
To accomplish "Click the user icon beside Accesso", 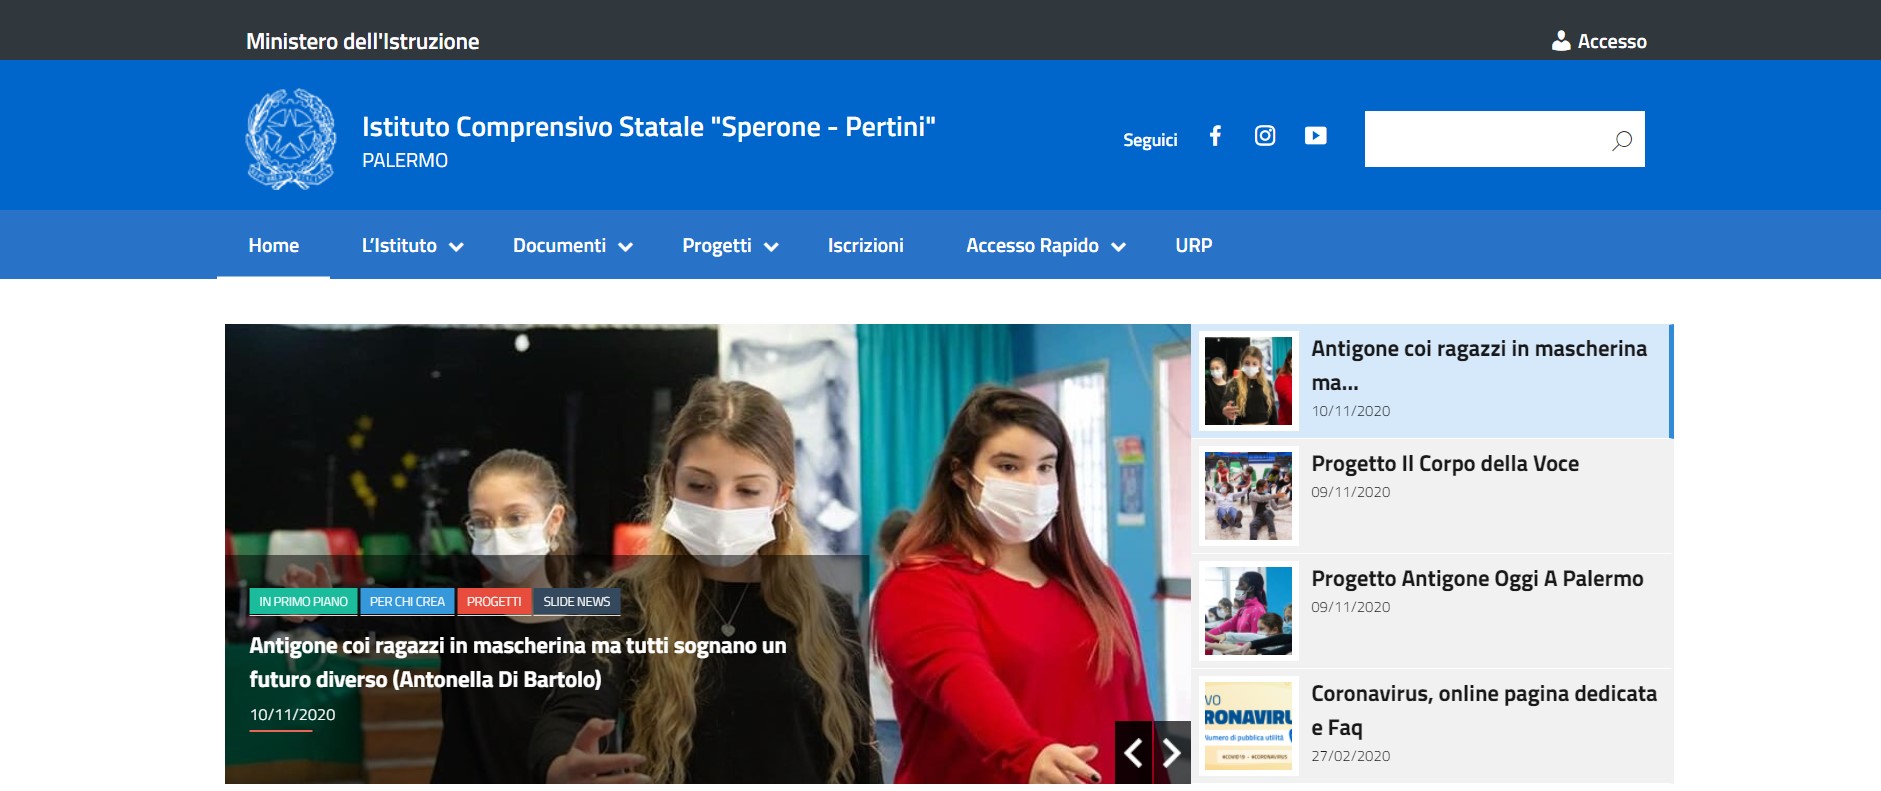I will pos(1561,41).
